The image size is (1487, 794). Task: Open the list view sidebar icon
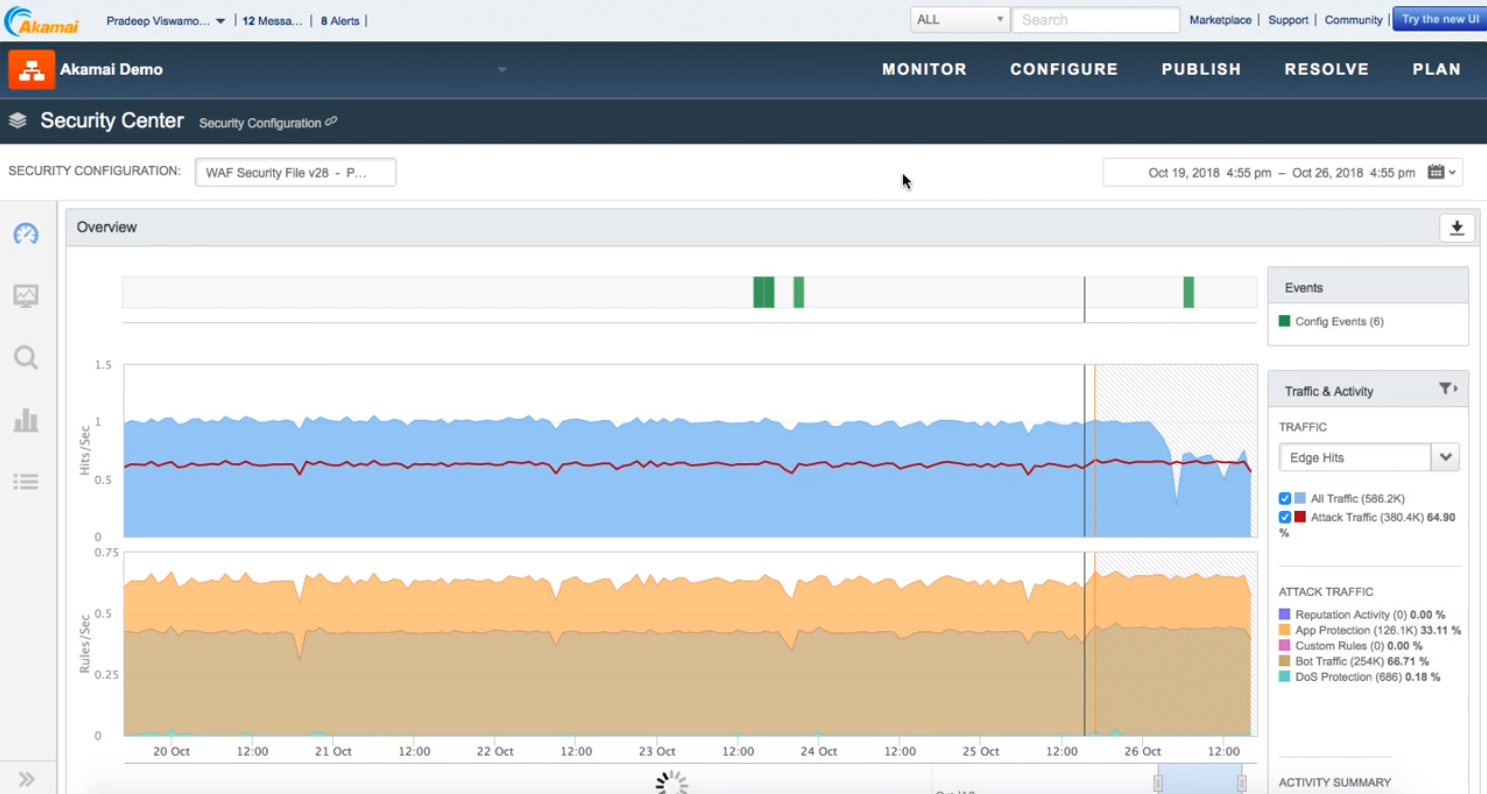tap(26, 483)
